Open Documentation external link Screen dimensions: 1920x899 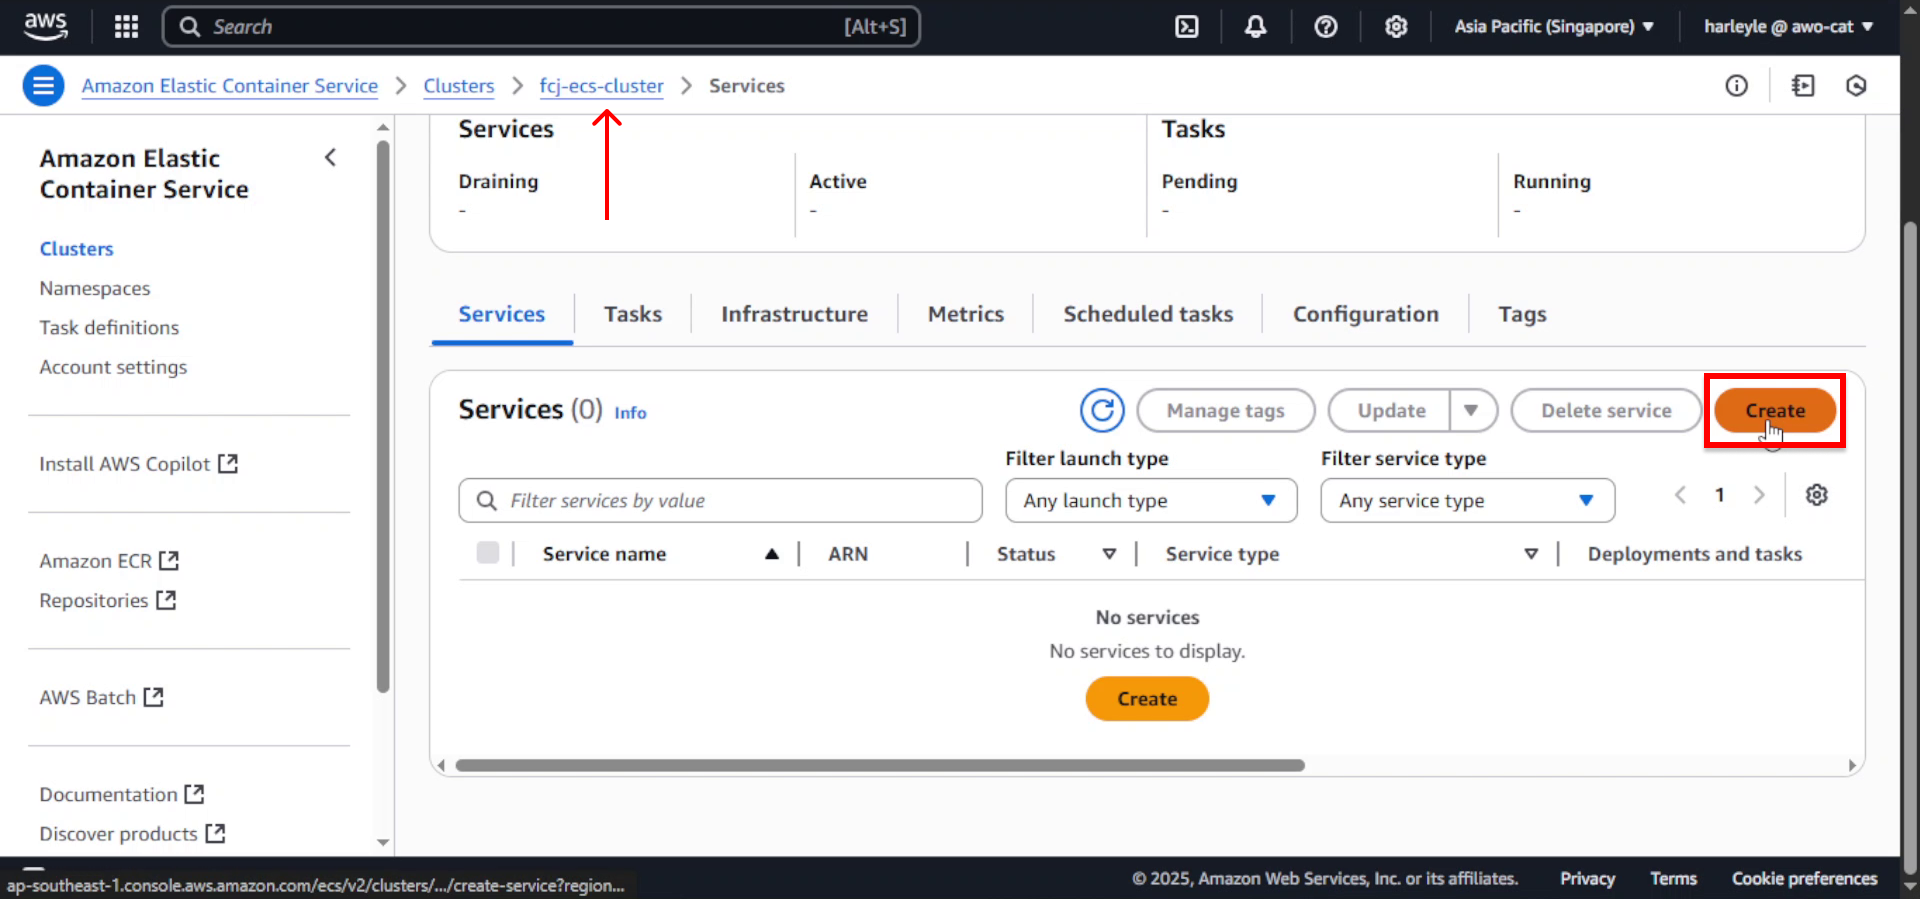pyautogui.click(x=121, y=794)
